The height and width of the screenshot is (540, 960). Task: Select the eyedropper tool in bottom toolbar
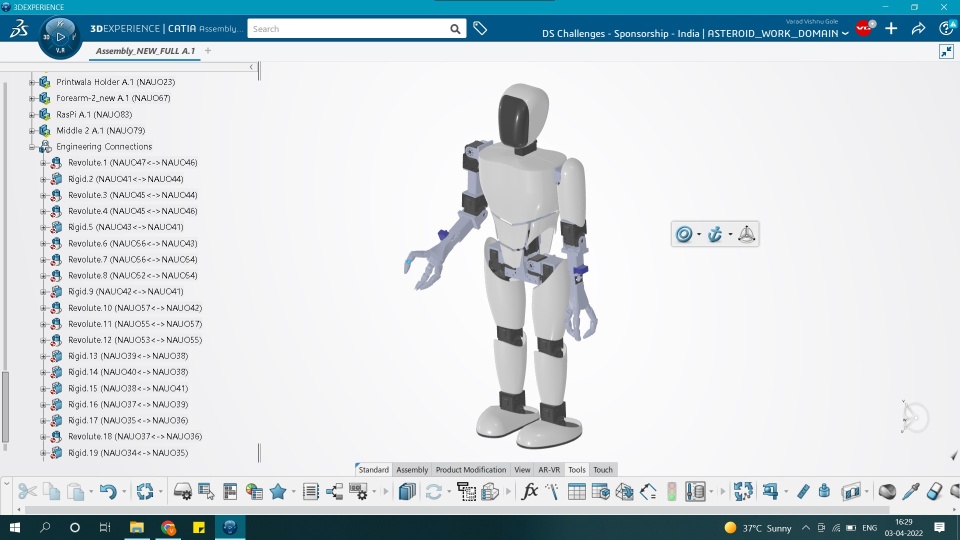click(910, 491)
